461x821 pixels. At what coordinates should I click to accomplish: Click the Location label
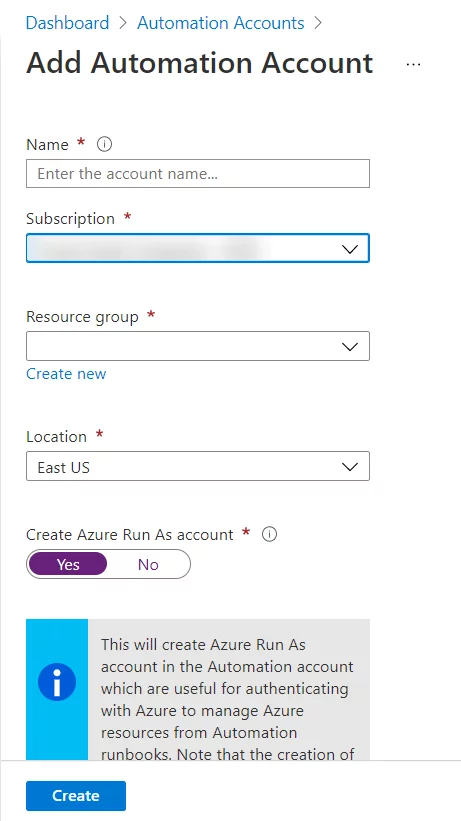pyautogui.click(x=57, y=437)
